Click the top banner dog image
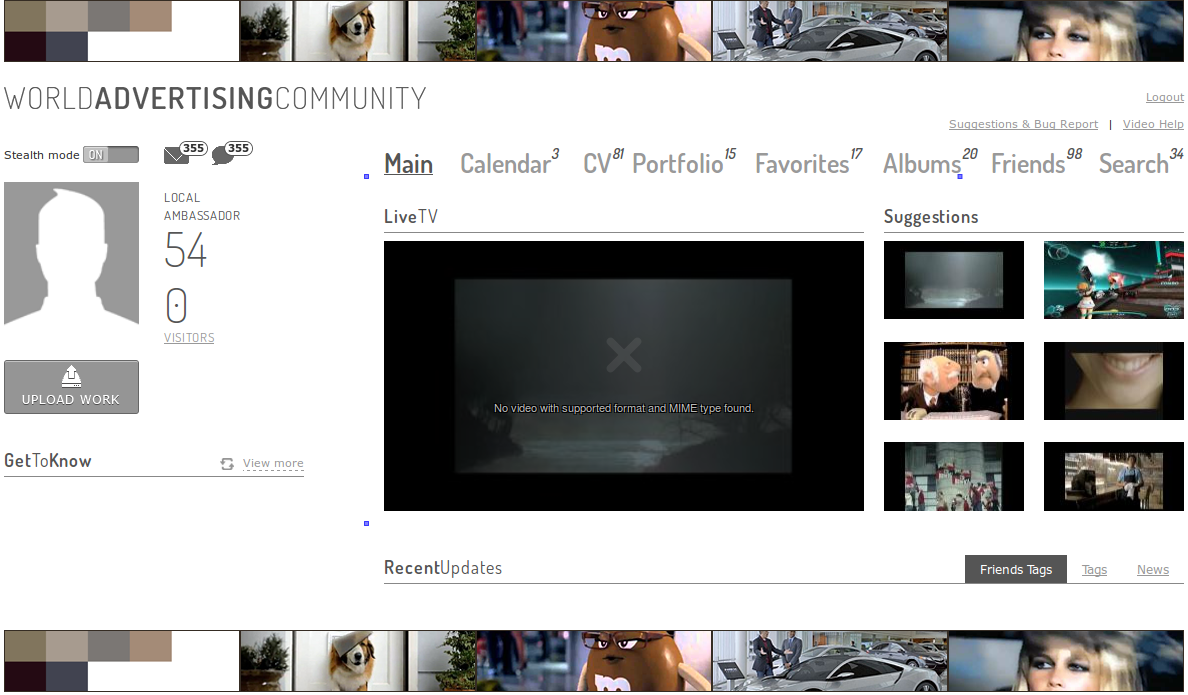This screenshot has width=1188, height=695. click(x=358, y=31)
